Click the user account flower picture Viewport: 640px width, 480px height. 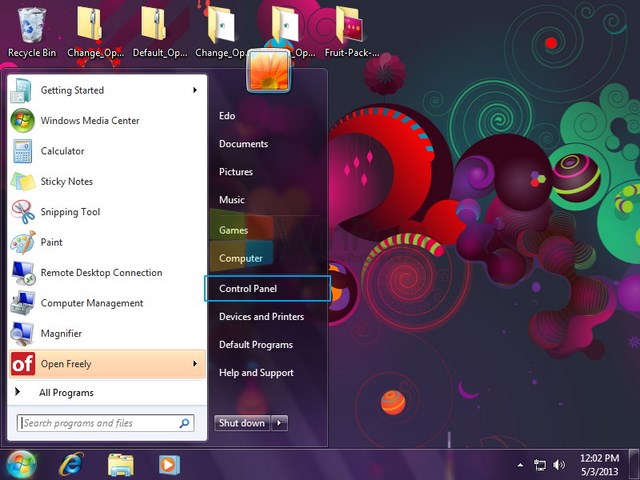268,70
